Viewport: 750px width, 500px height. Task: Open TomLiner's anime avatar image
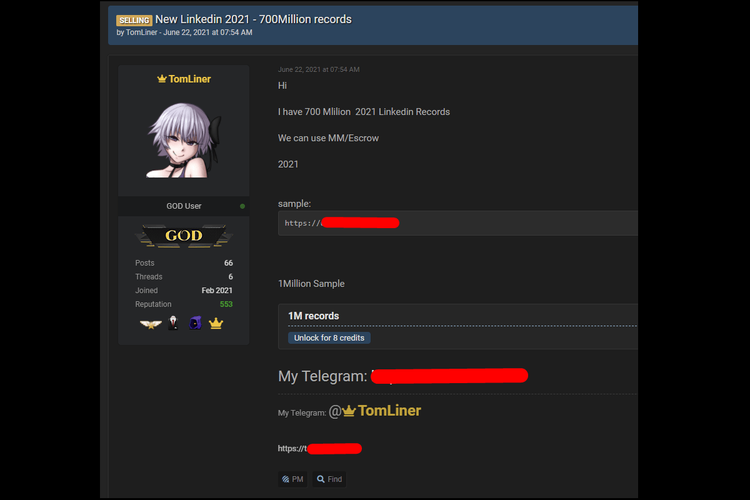tap(184, 140)
